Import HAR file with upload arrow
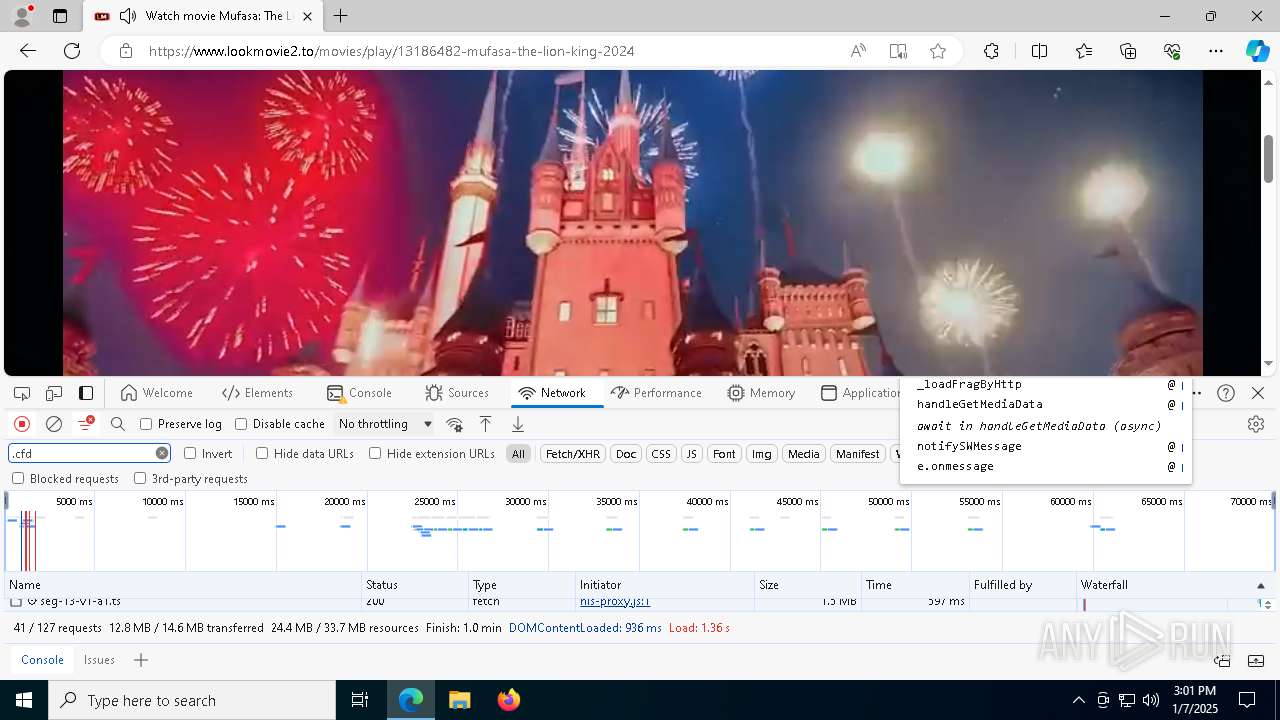The width and height of the screenshot is (1280, 720). coord(486,424)
